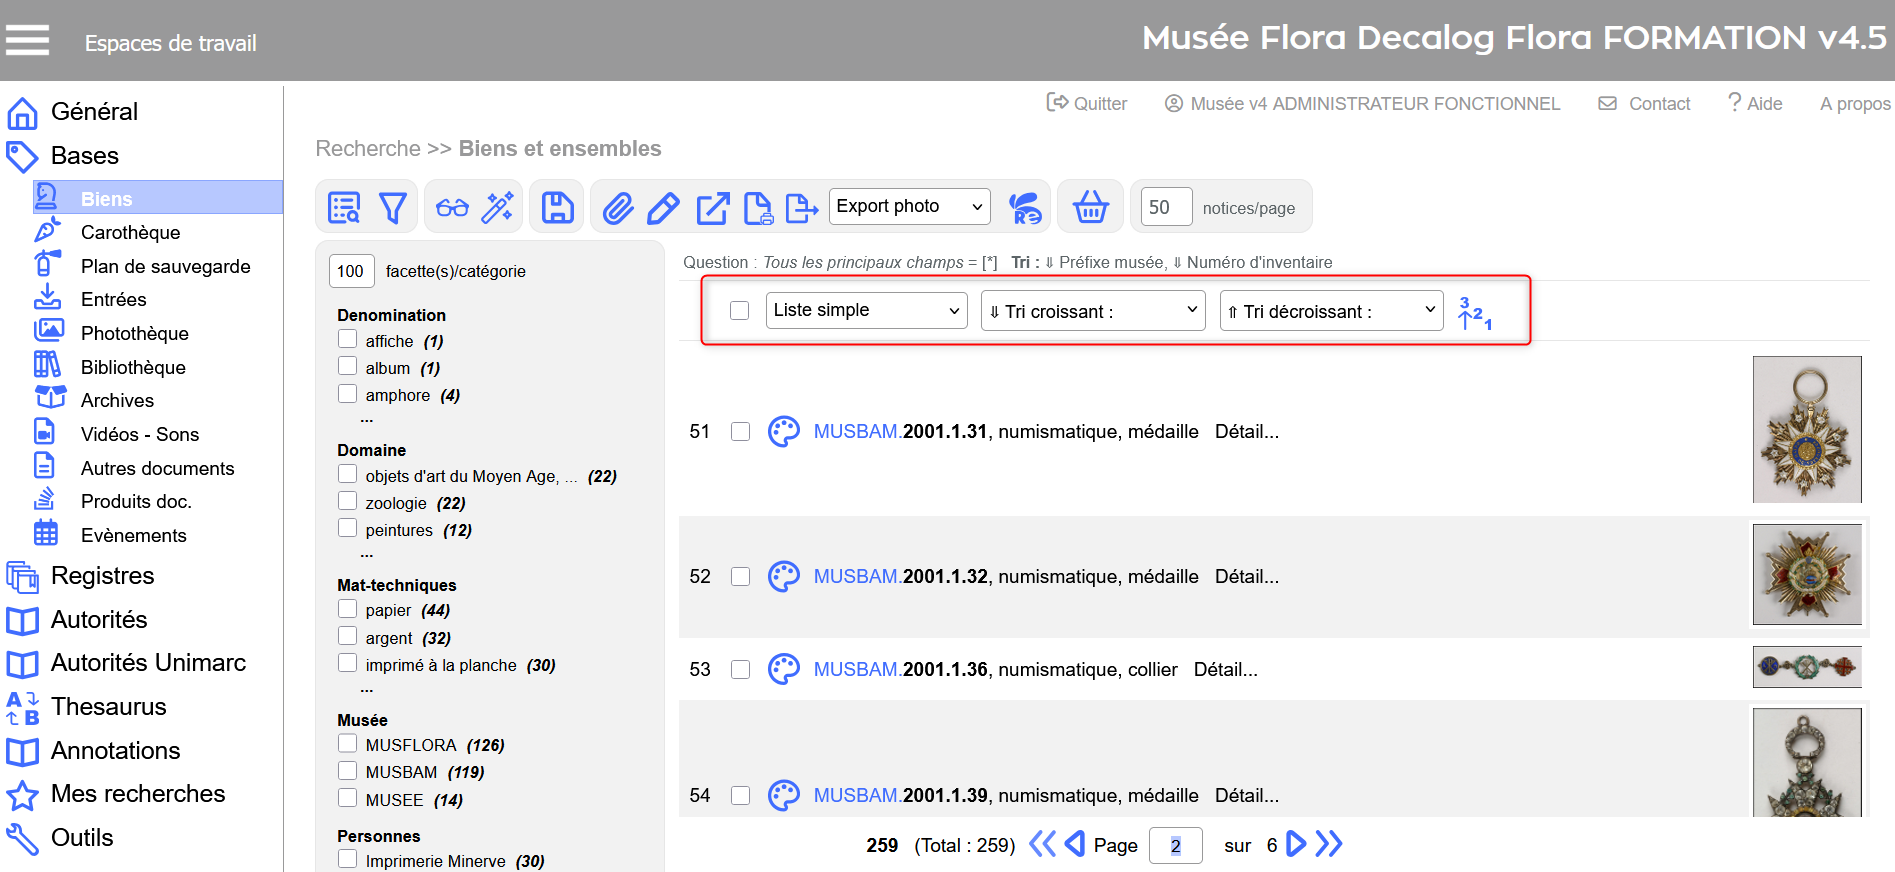Click the filter funnel icon in toolbar
Viewport: 1895px width, 872px height.
(x=393, y=208)
